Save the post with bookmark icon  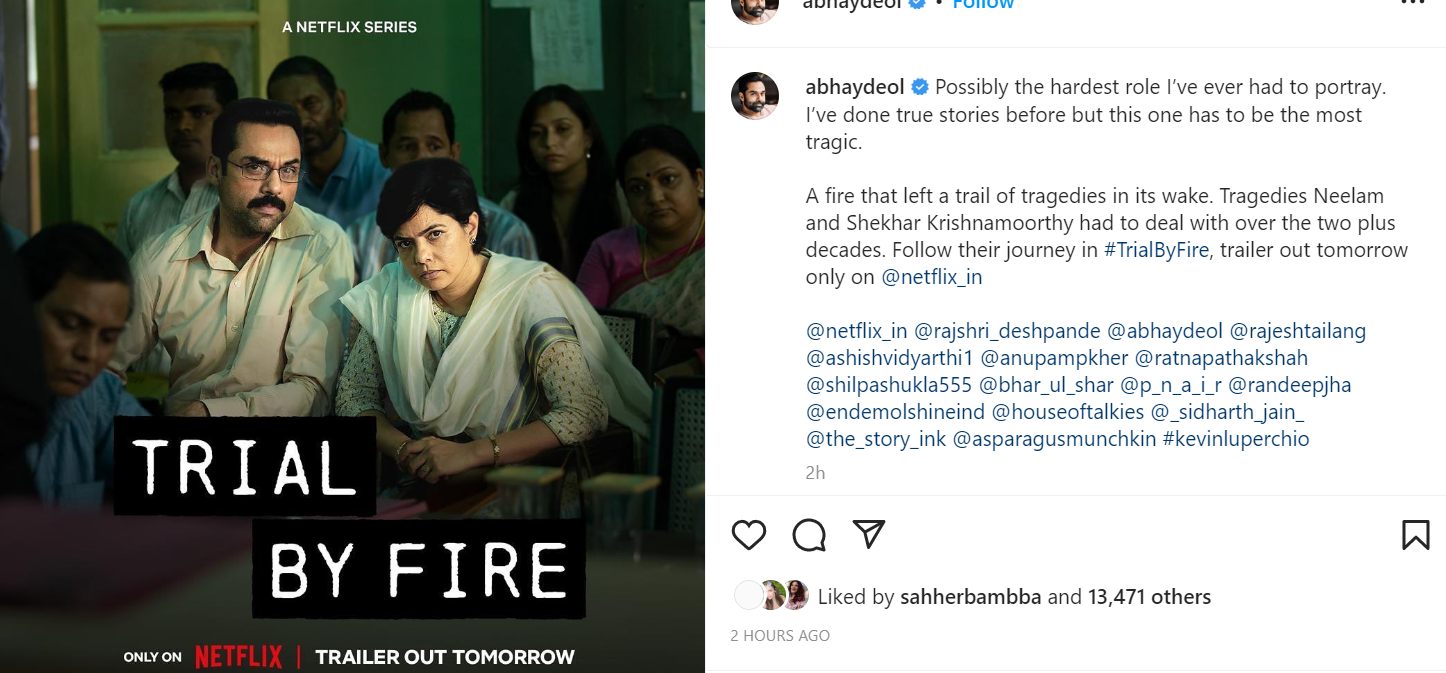1415,535
